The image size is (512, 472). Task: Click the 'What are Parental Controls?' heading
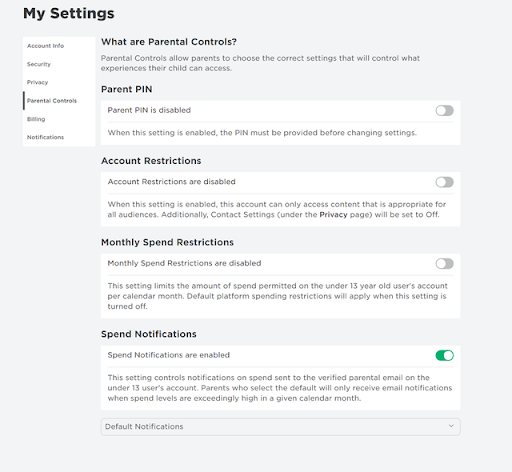169,42
